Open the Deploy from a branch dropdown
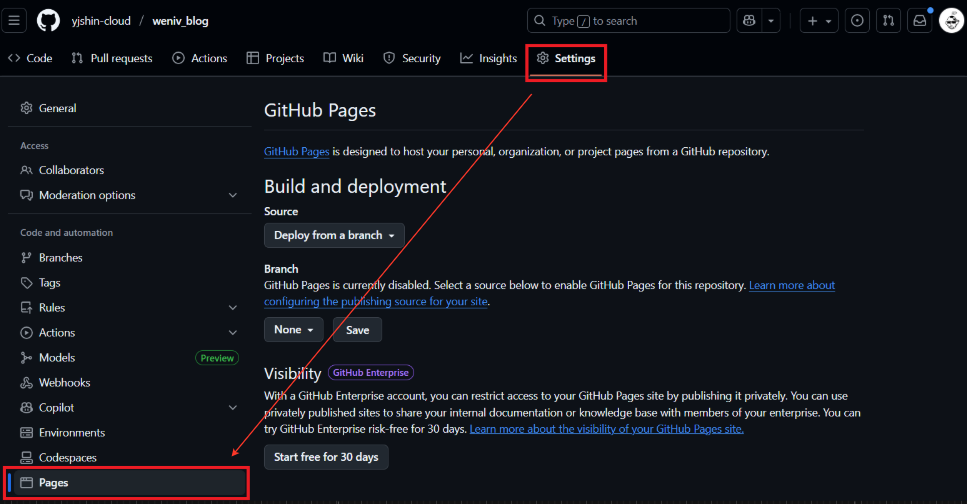The image size is (967, 504). (x=334, y=235)
